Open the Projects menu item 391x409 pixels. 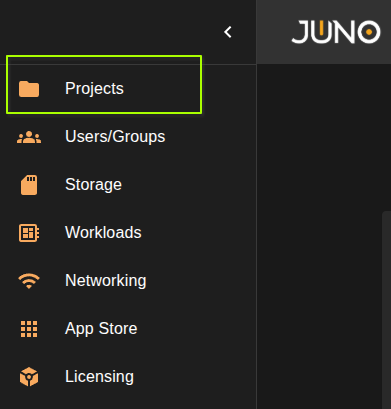pyautogui.click(x=94, y=89)
